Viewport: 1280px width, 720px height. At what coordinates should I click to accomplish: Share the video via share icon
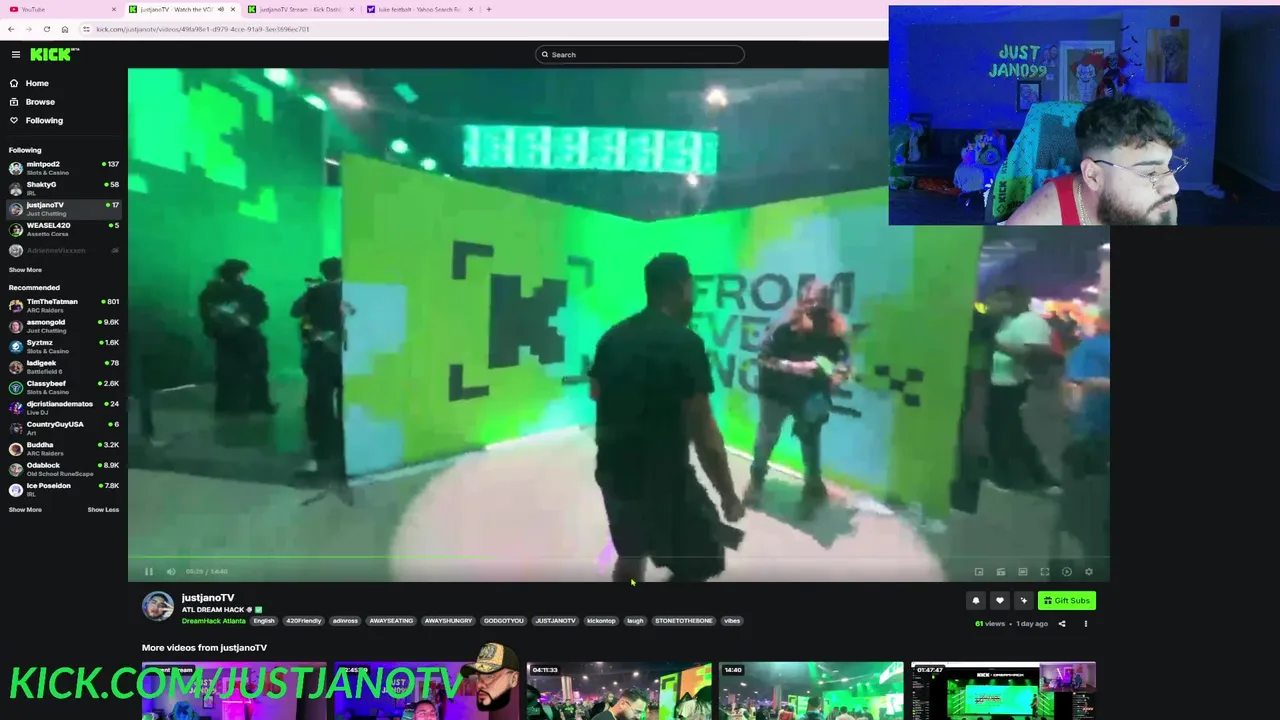[1062, 624]
